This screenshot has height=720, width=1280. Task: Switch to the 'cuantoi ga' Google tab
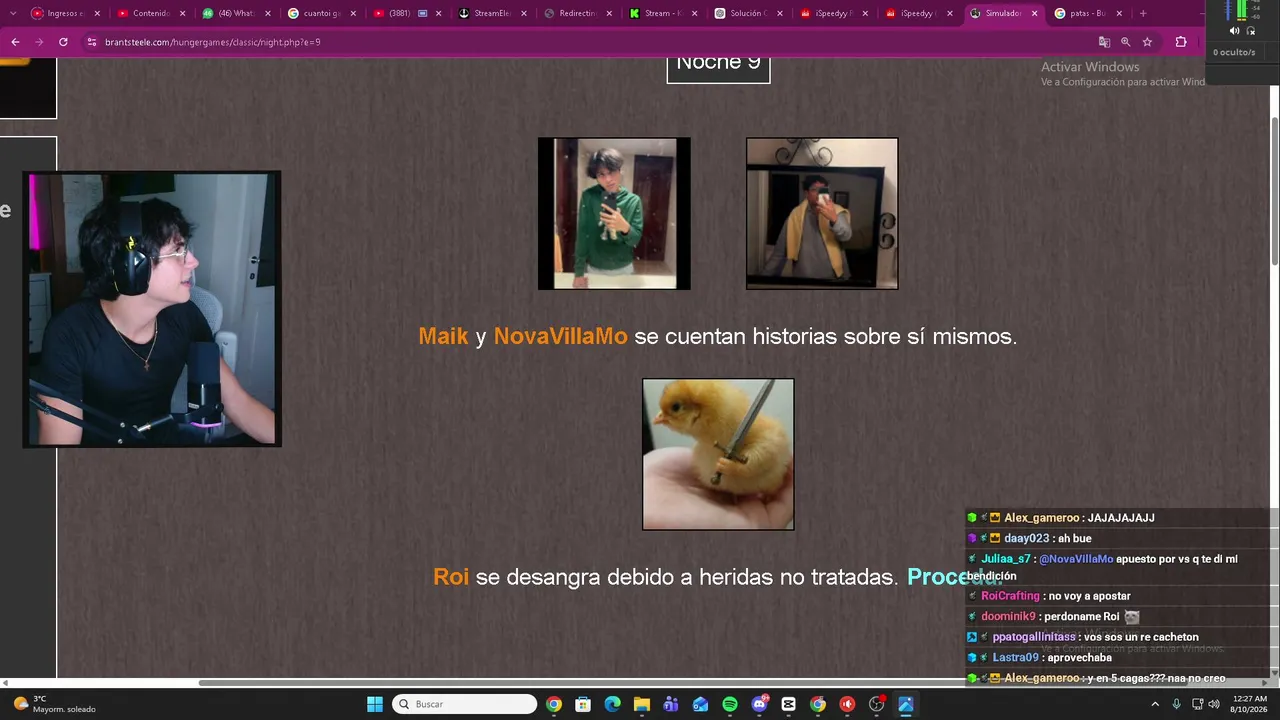(321, 13)
